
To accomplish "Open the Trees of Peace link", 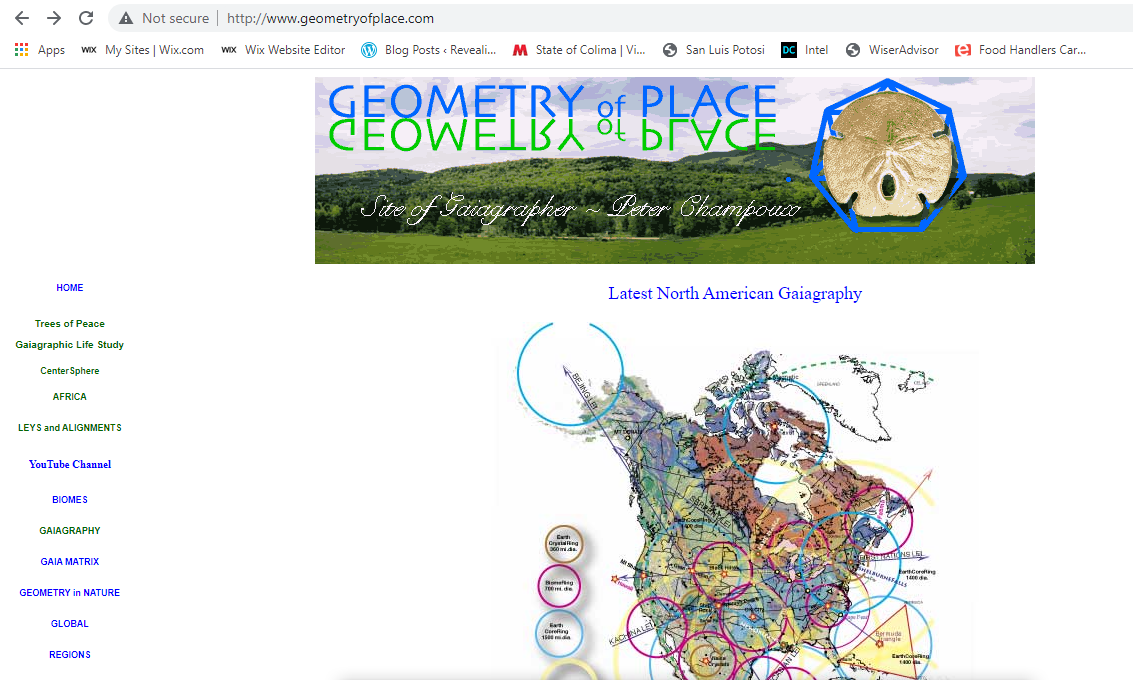I will (x=70, y=324).
